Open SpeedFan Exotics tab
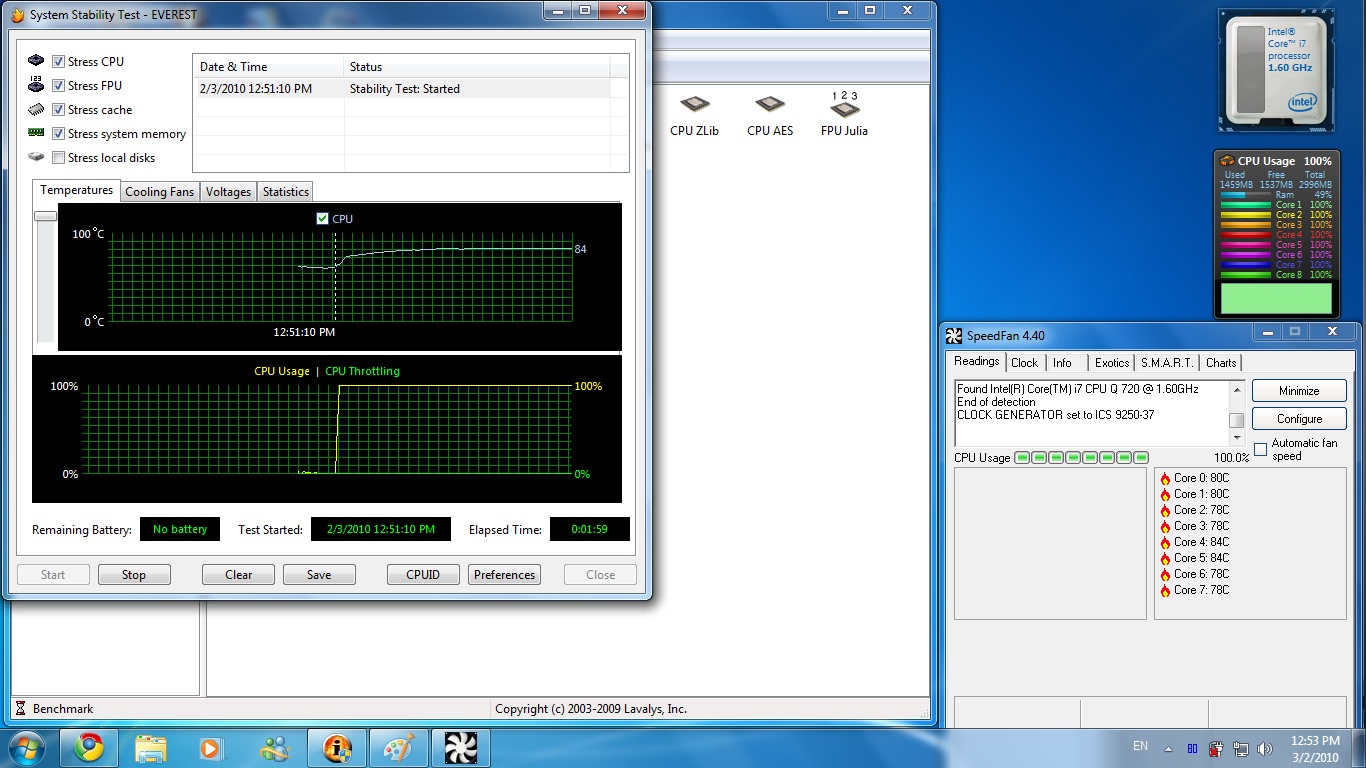This screenshot has height=768, width=1366. [1112, 362]
